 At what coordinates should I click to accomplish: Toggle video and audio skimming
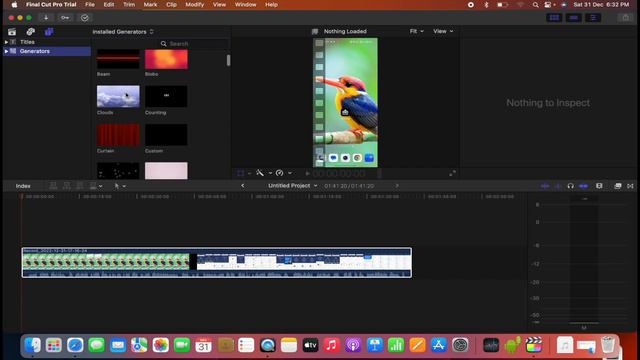click(545, 186)
